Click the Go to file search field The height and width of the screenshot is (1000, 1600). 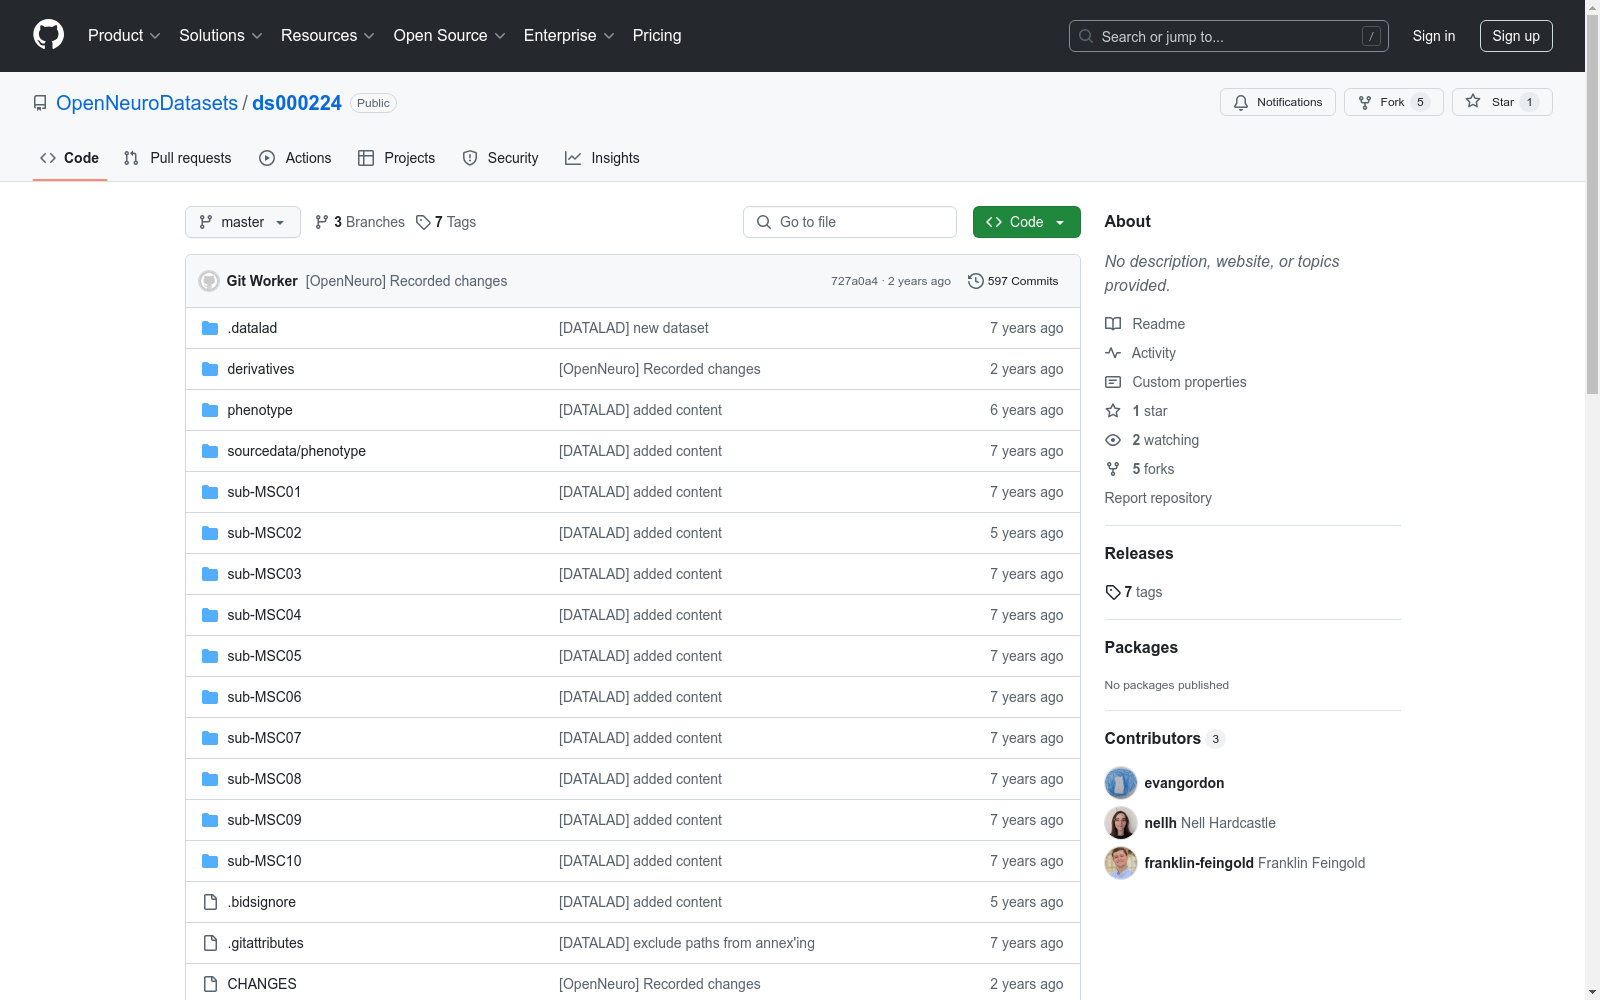tap(850, 222)
